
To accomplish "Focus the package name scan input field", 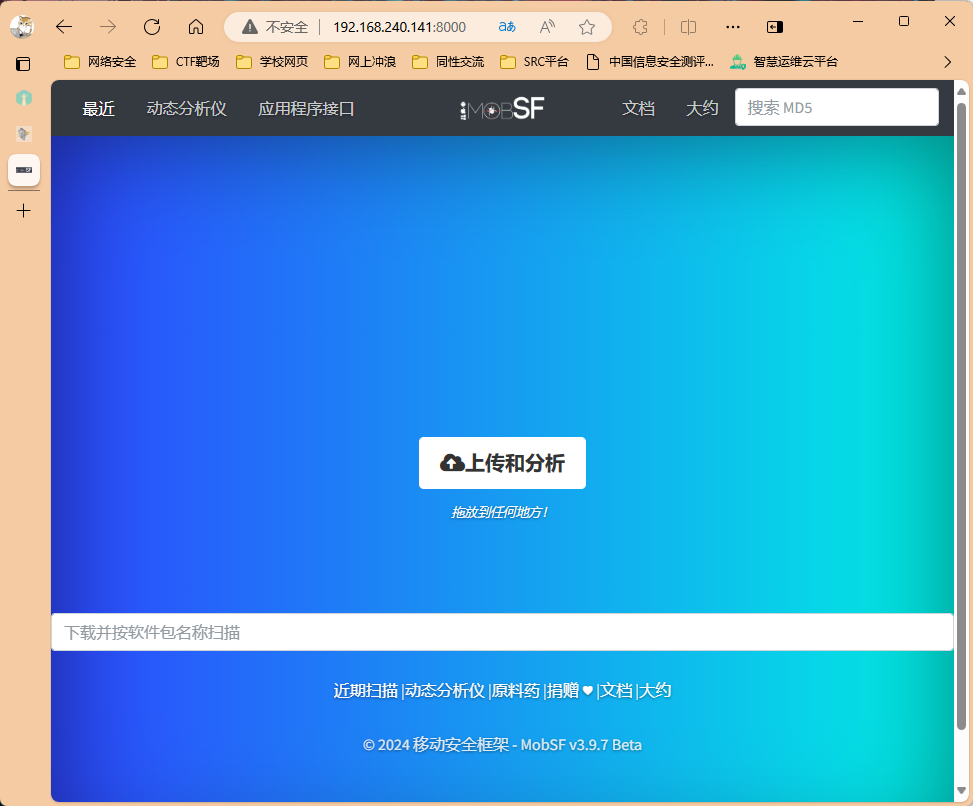I will click(x=502, y=632).
